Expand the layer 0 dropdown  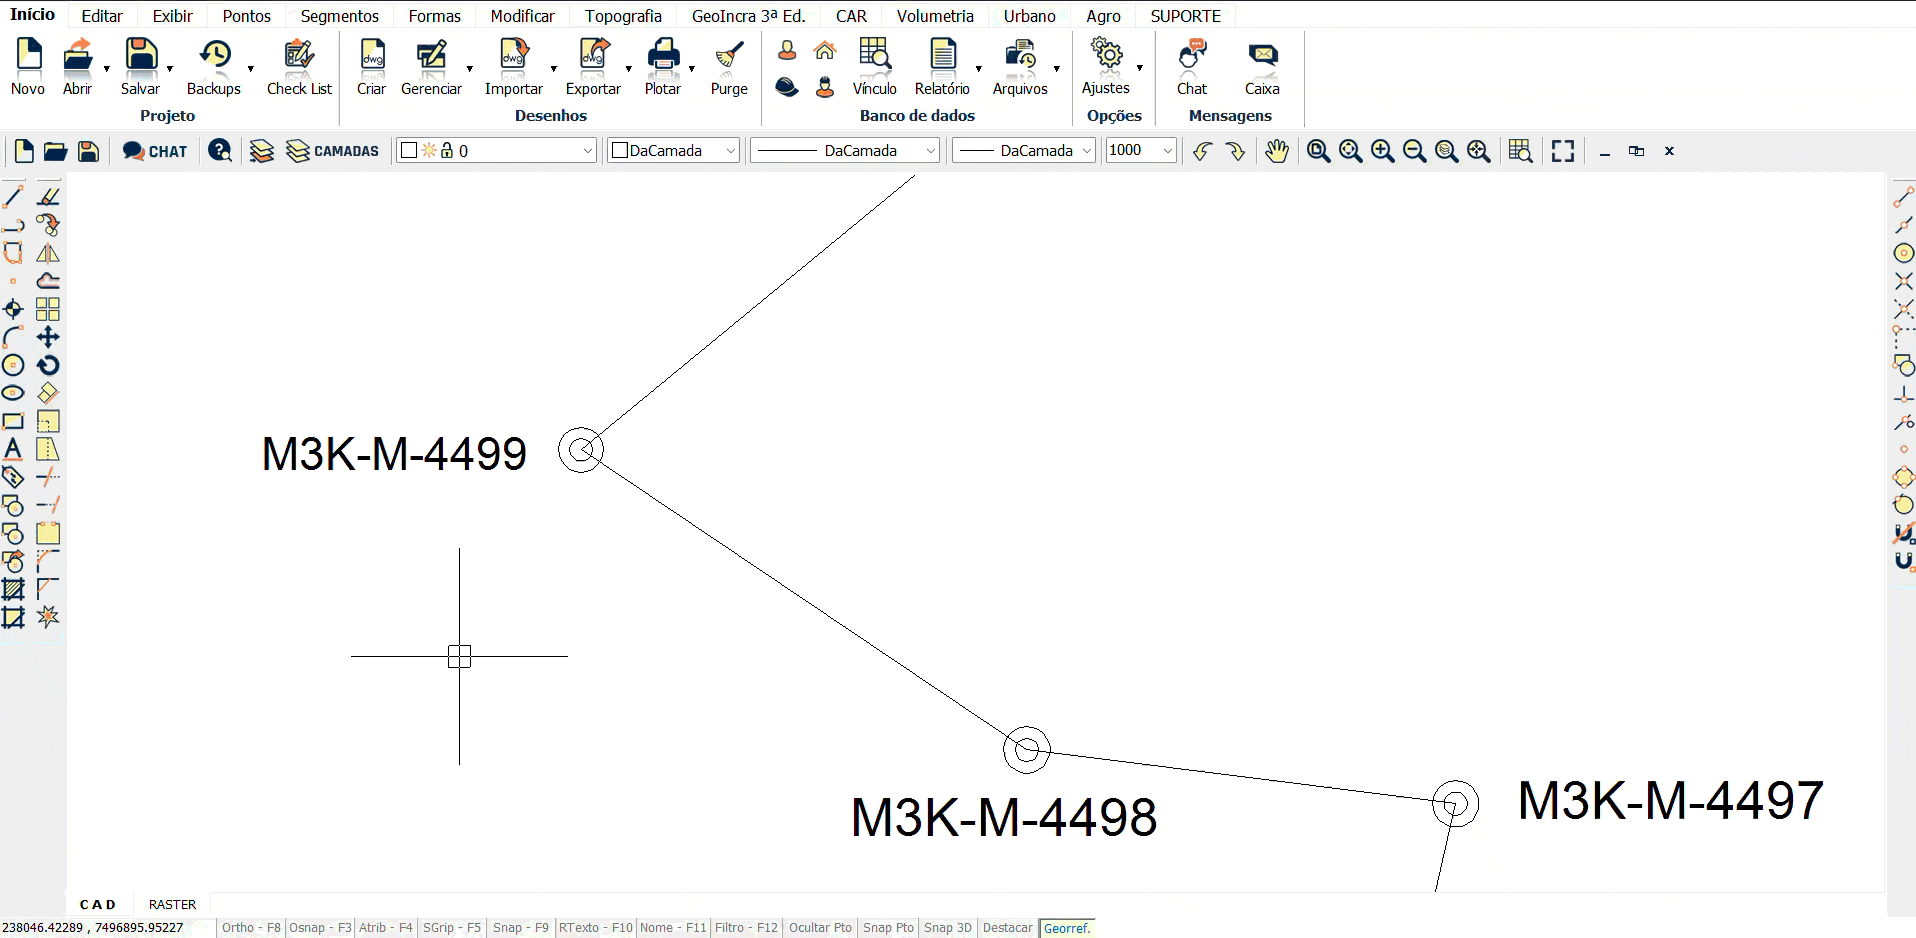pos(587,151)
